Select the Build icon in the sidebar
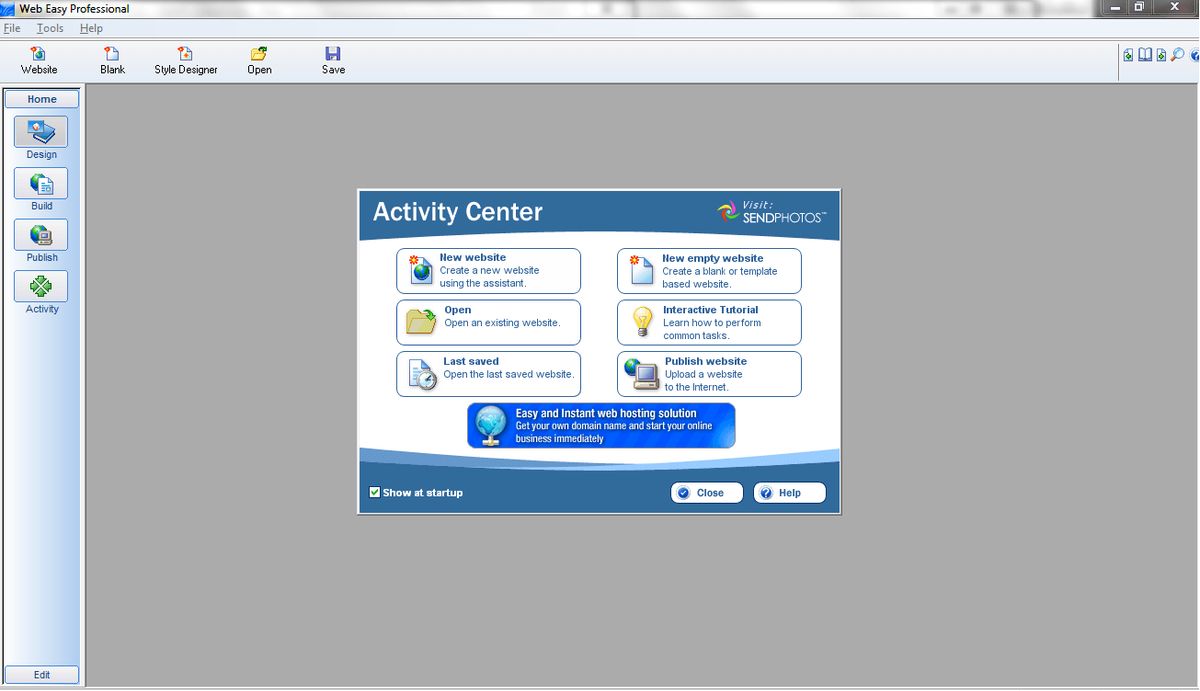Viewport: 1200px width, 691px height. 41,183
